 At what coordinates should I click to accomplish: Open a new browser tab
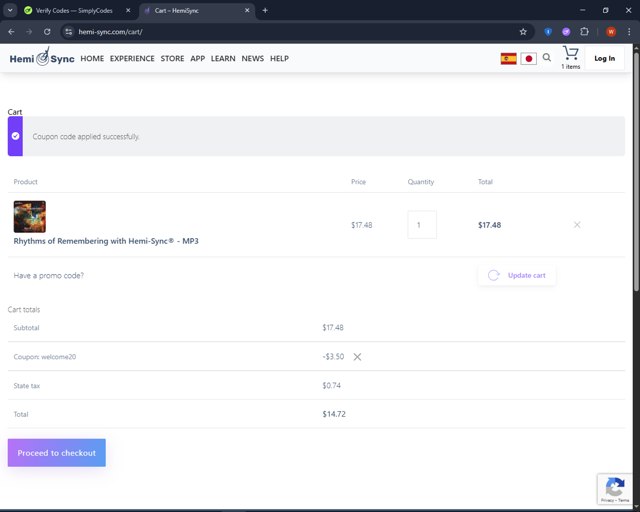click(265, 10)
